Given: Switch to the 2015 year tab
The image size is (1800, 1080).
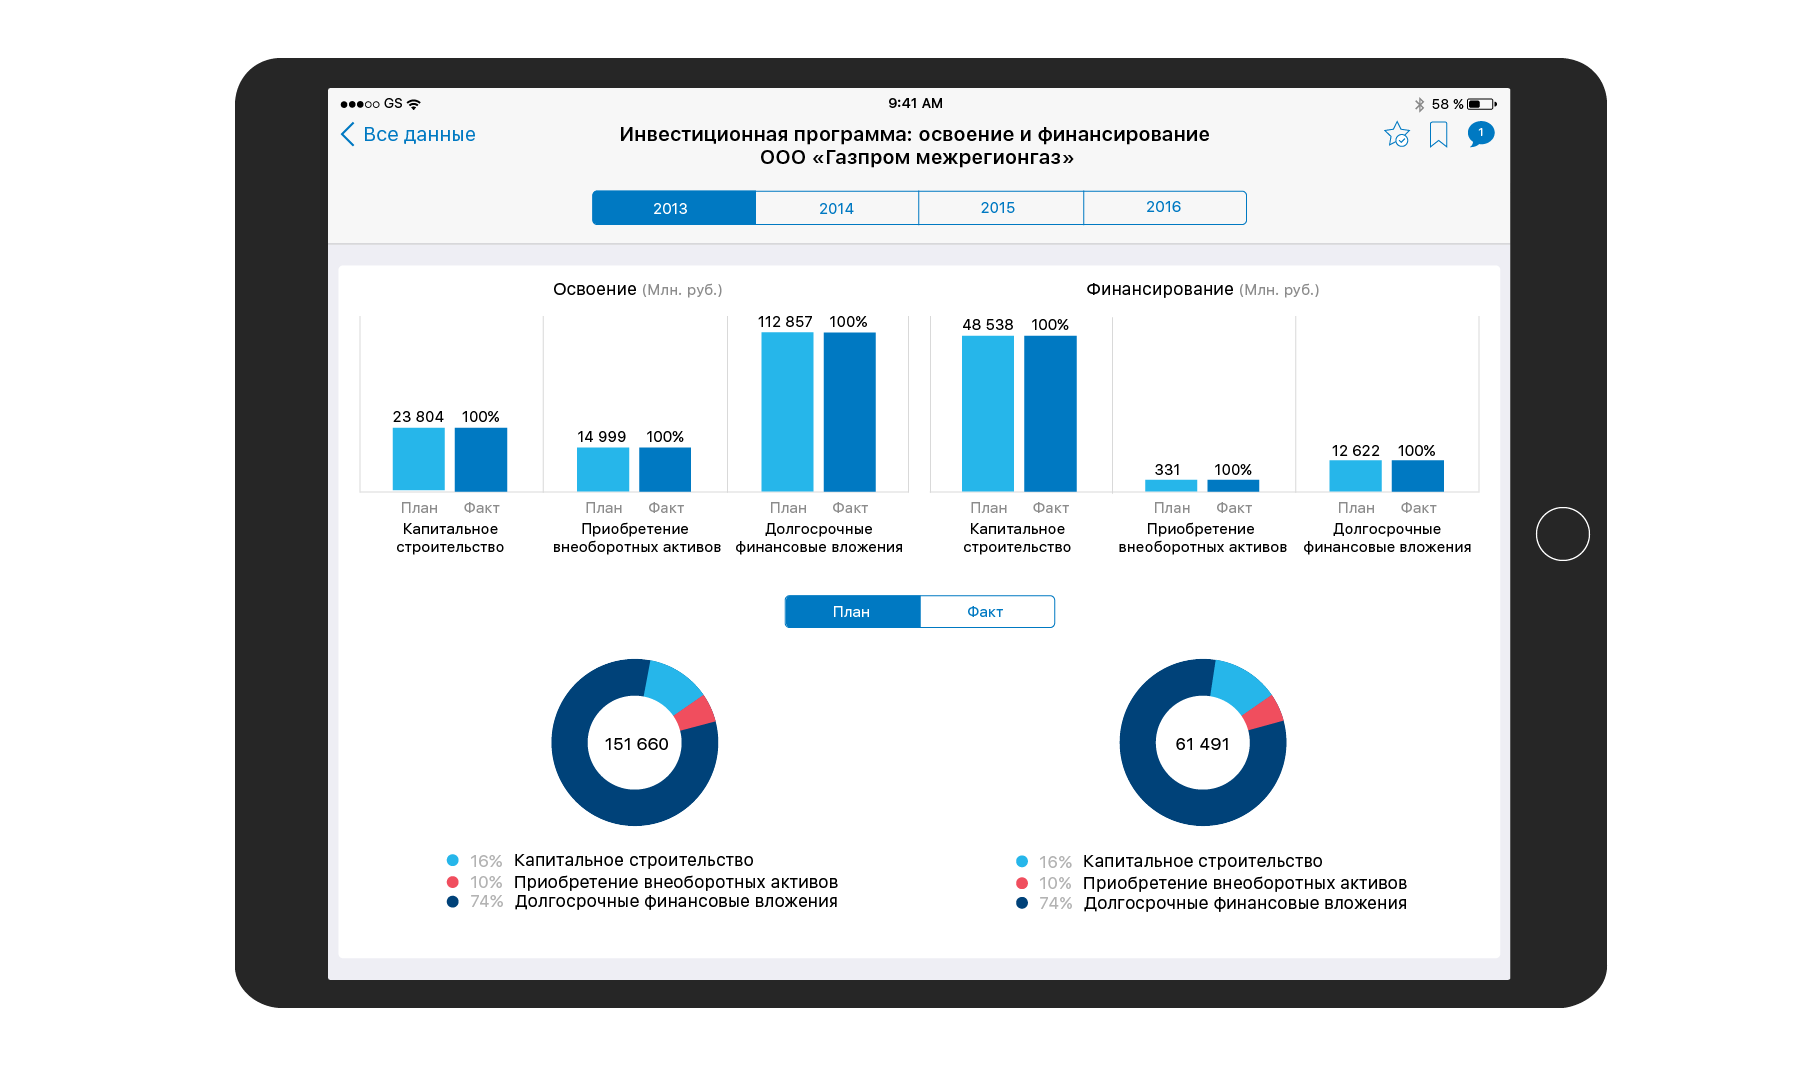Looking at the screenshot, I should click(998, 208).
